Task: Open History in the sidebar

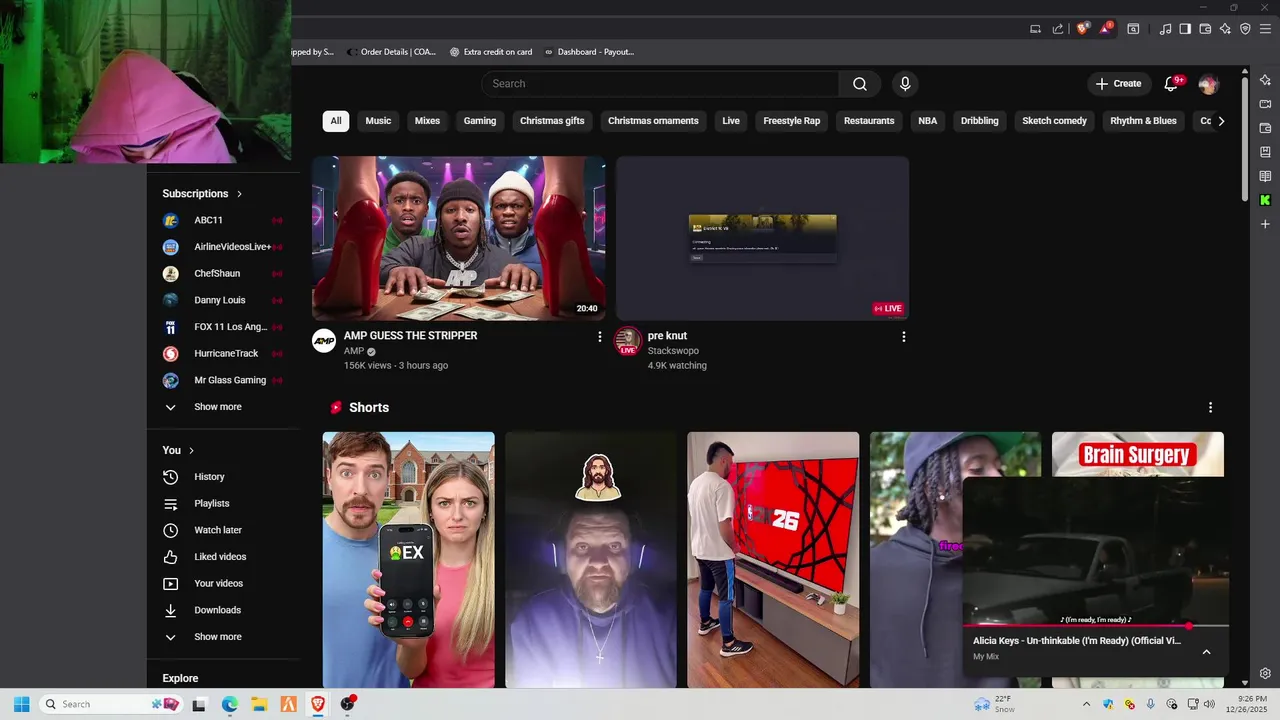Action: tap(209, 477)
